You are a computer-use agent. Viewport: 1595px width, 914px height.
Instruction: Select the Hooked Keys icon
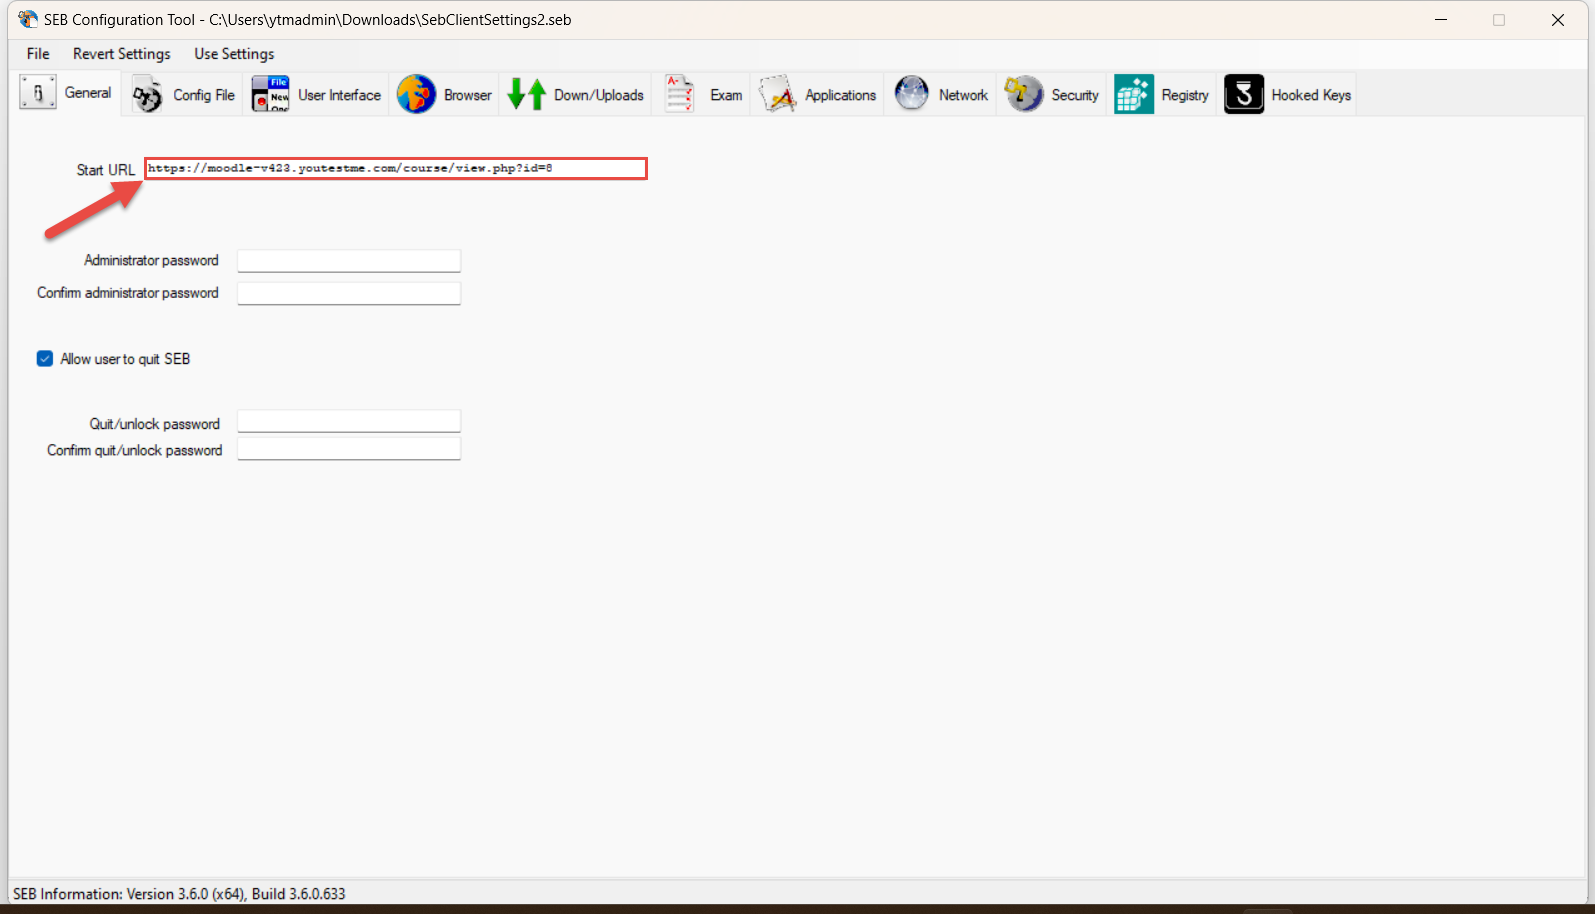point(1244,95)
